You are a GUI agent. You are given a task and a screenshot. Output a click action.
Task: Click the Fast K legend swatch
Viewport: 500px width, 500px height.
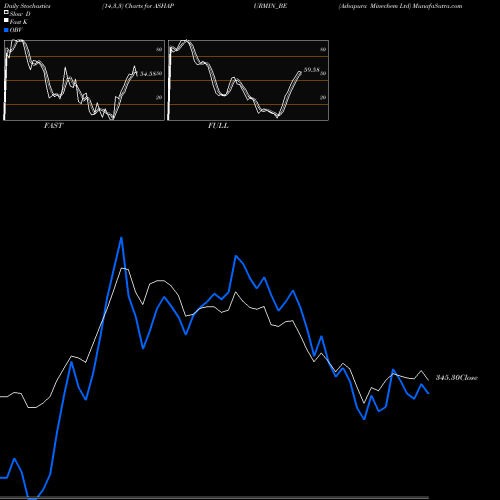coord(6,21)
